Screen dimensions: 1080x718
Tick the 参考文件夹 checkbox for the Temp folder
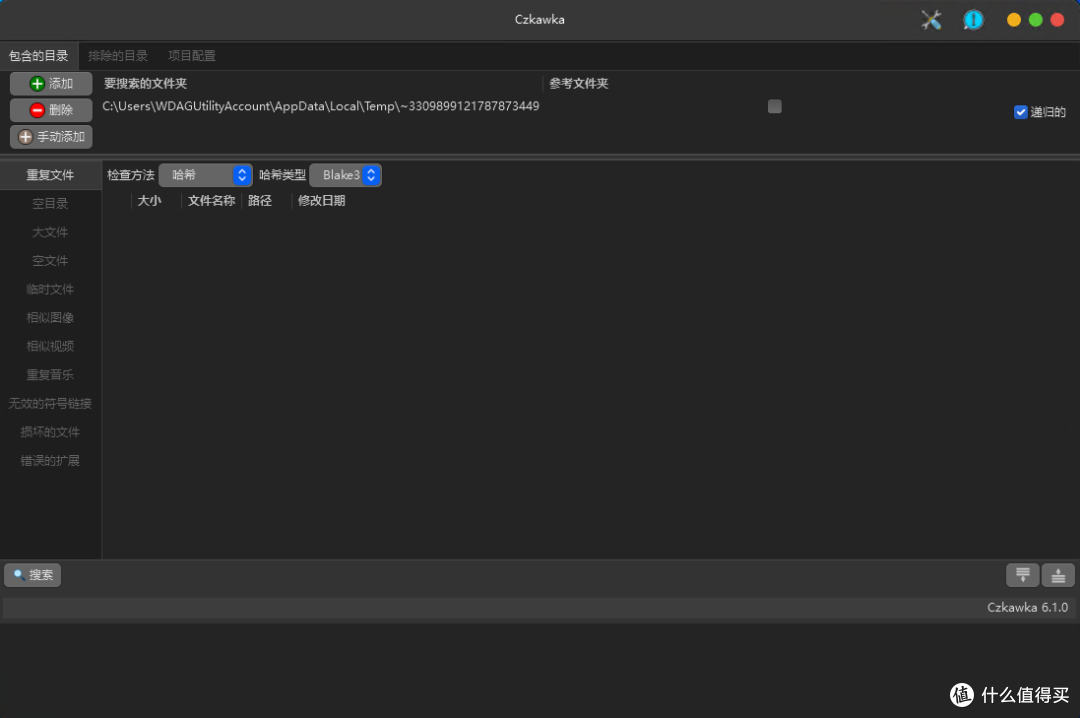(774, 106)
